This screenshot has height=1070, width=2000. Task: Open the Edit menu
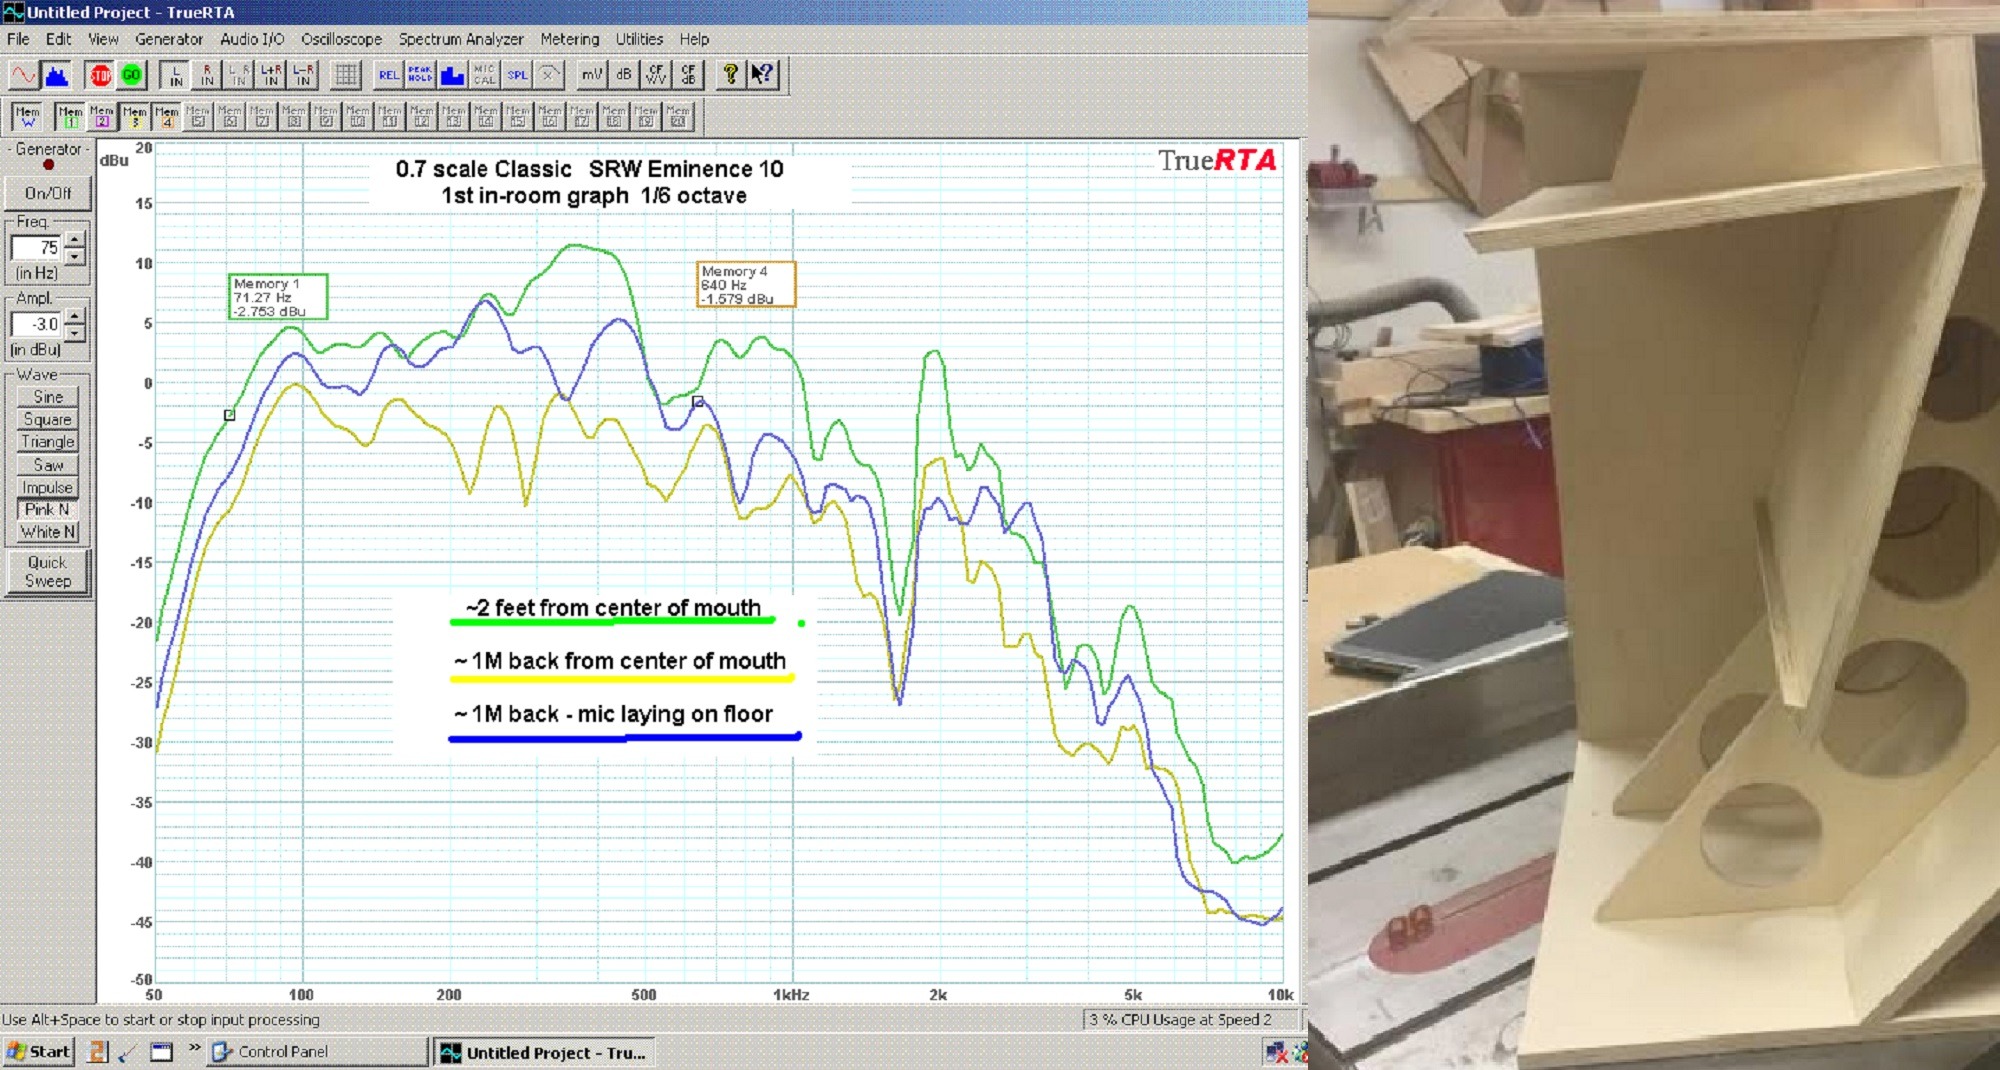58,39
